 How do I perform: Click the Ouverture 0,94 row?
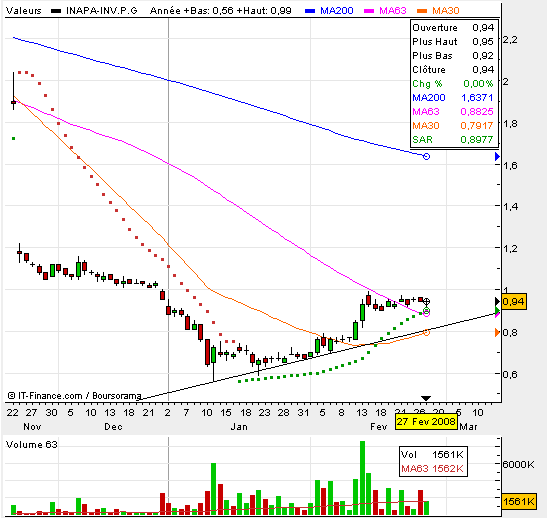point(453,28)
